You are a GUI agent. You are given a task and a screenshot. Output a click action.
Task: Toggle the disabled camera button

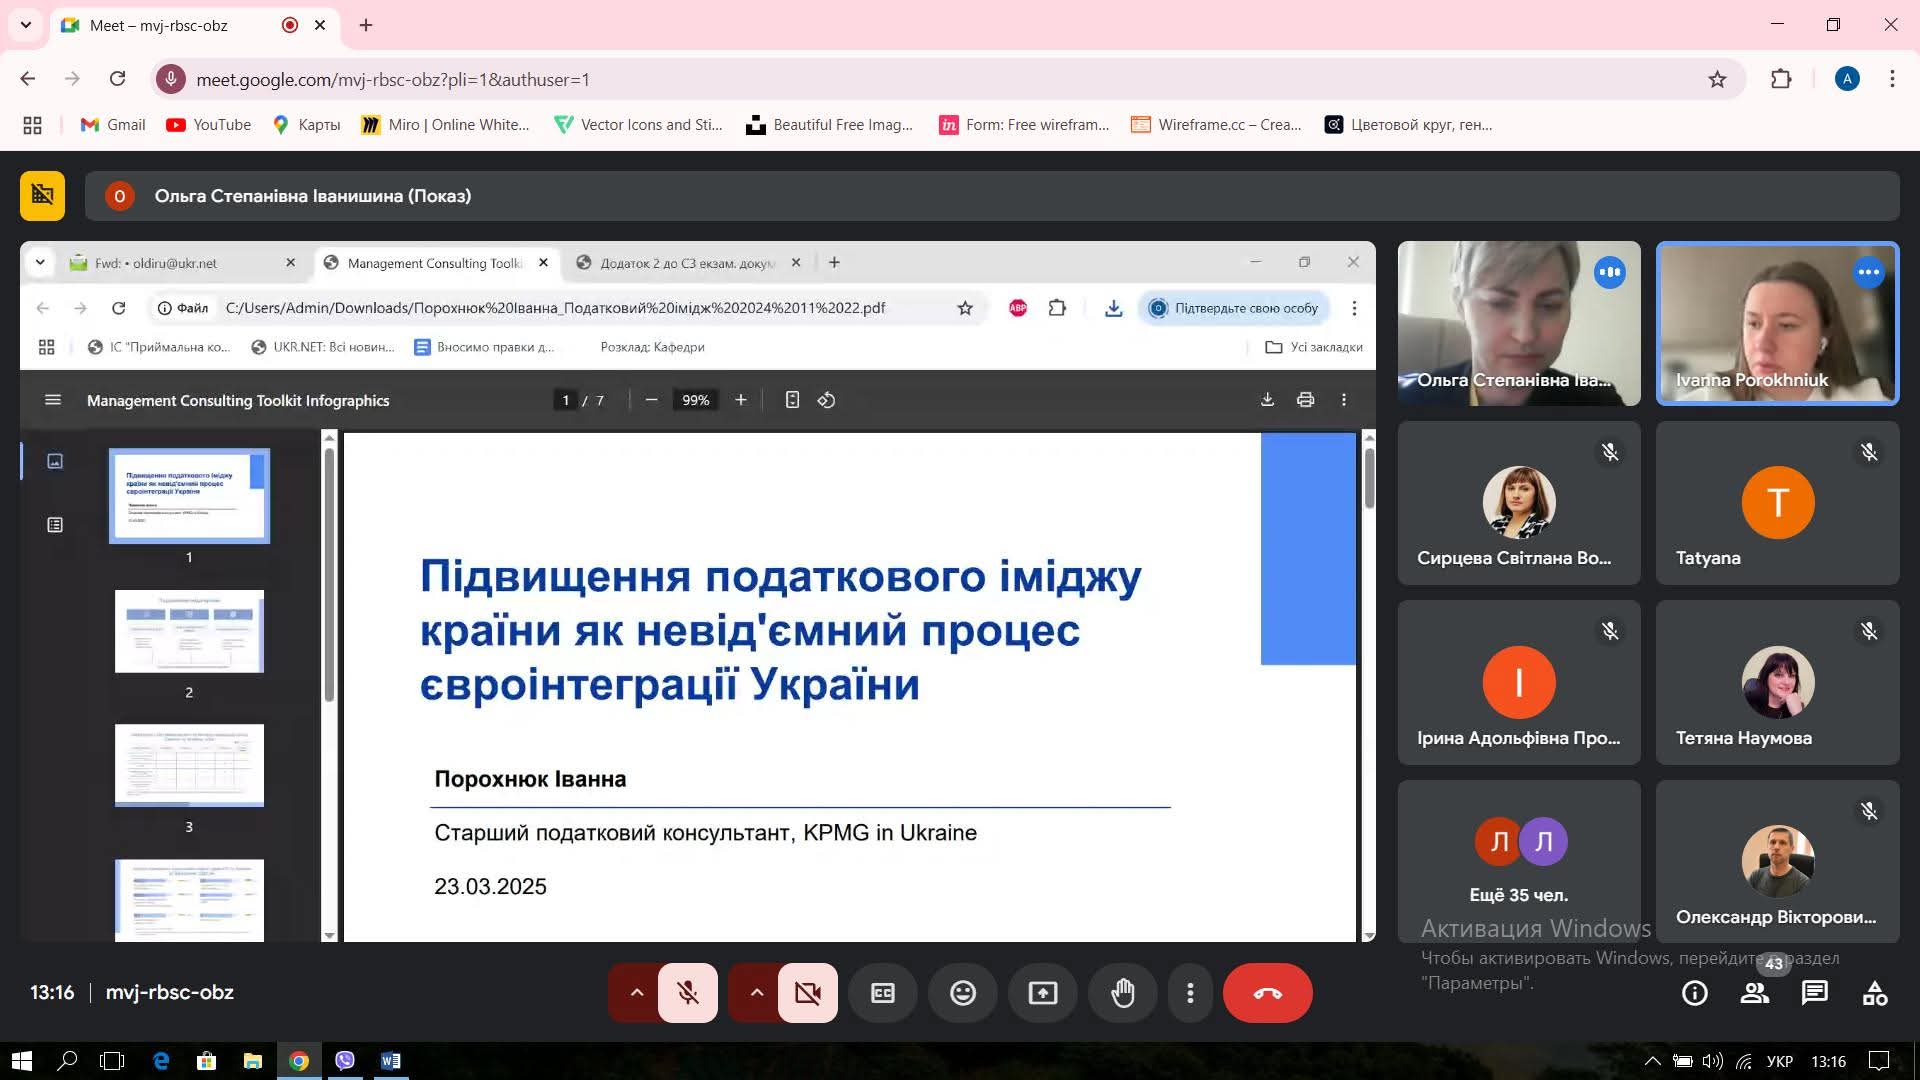click(x=808, y=993)
